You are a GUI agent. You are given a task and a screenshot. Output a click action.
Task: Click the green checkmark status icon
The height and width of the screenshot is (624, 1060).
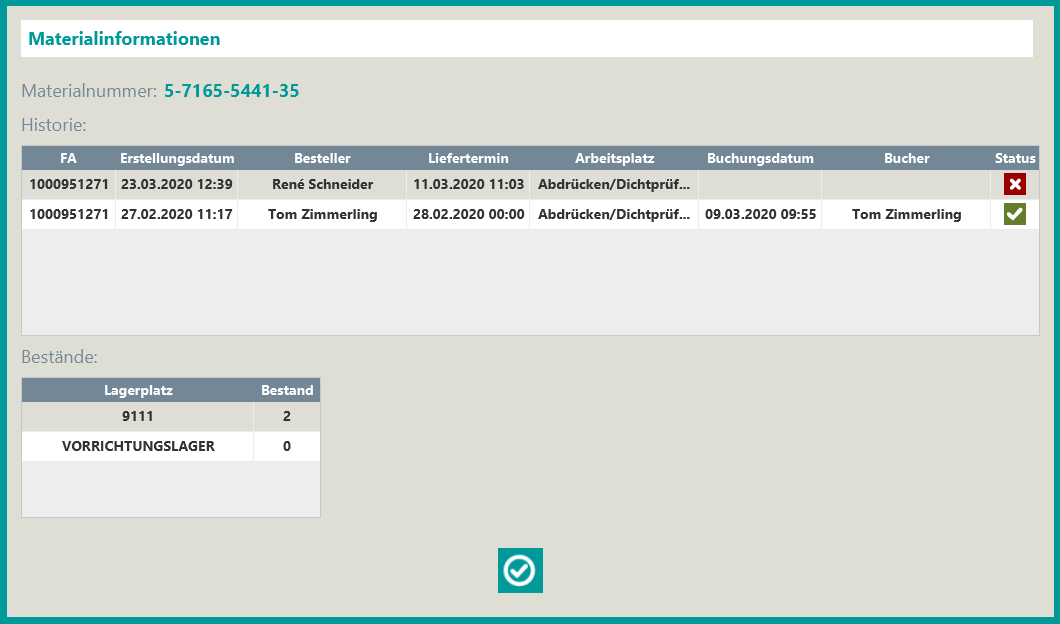click(1015, 214)
